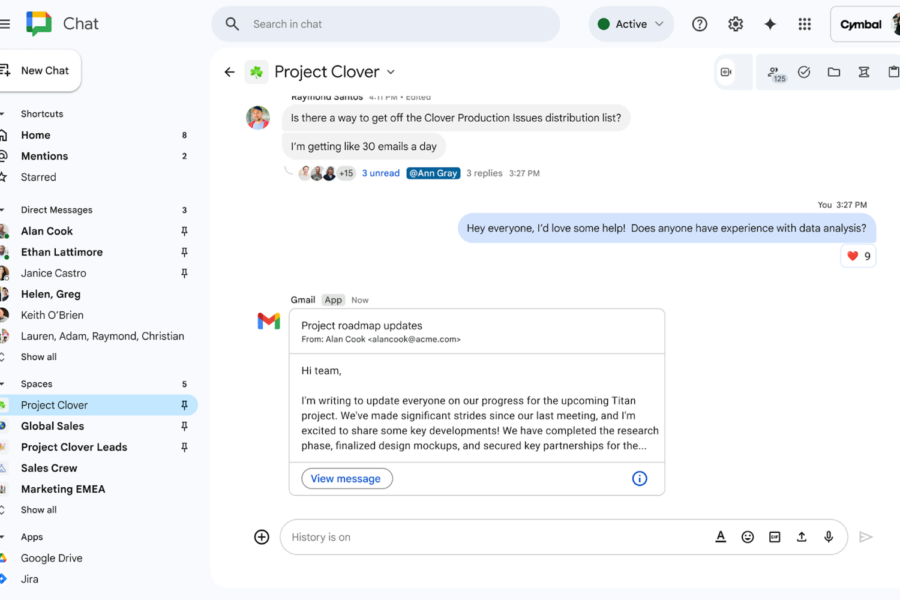This screenshot has height=600, width=900.
Task: Open the Project Clover space menu chevron
Action: pyautogui.click(x=390, y=72)
